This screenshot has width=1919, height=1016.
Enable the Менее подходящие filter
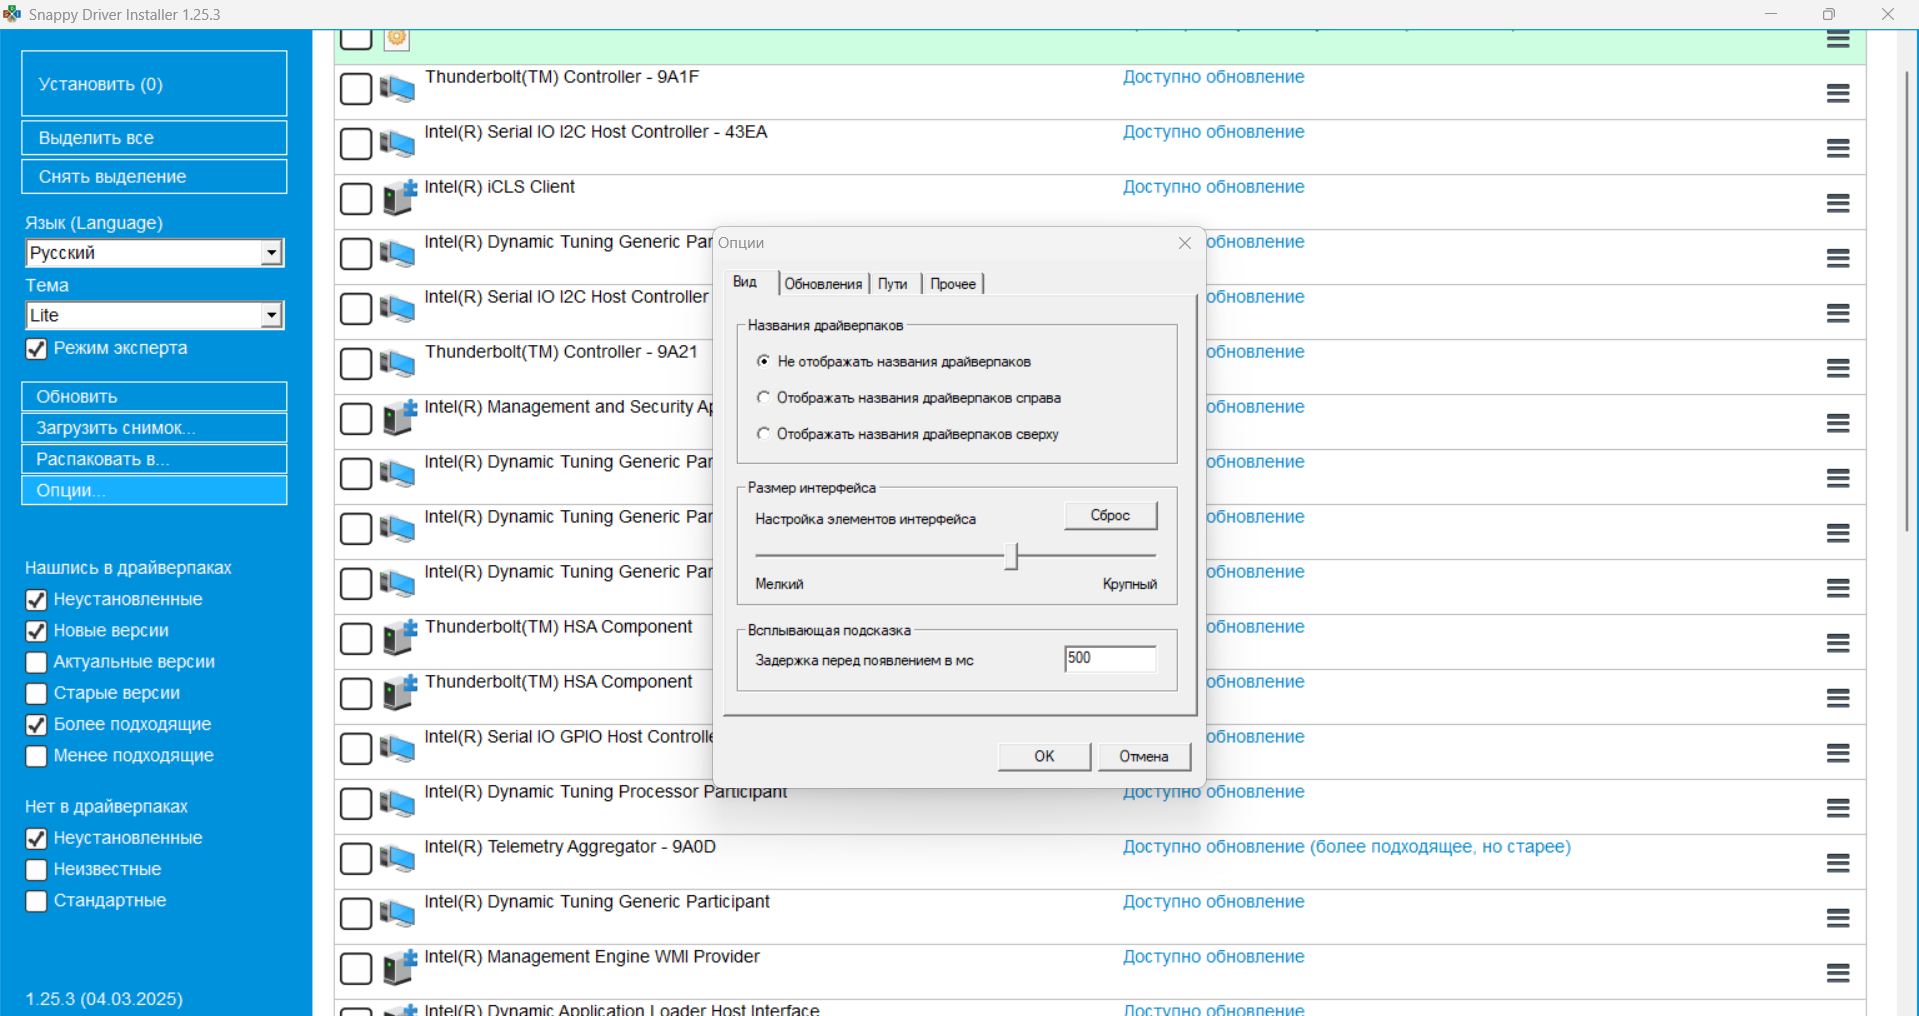point(36,756)
